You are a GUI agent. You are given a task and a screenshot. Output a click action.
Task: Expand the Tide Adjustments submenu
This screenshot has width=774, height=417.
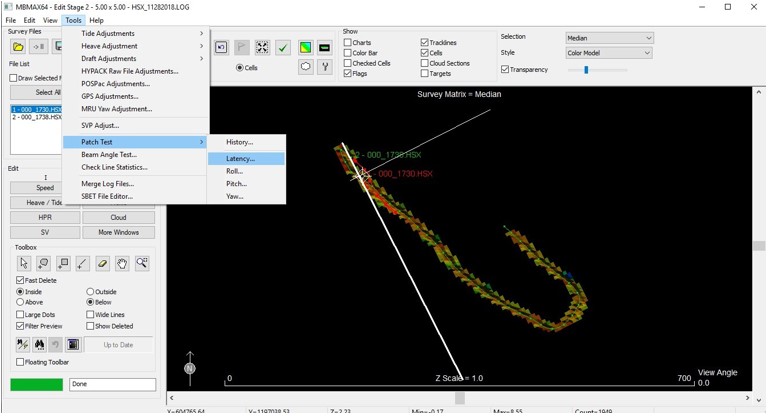136,34
